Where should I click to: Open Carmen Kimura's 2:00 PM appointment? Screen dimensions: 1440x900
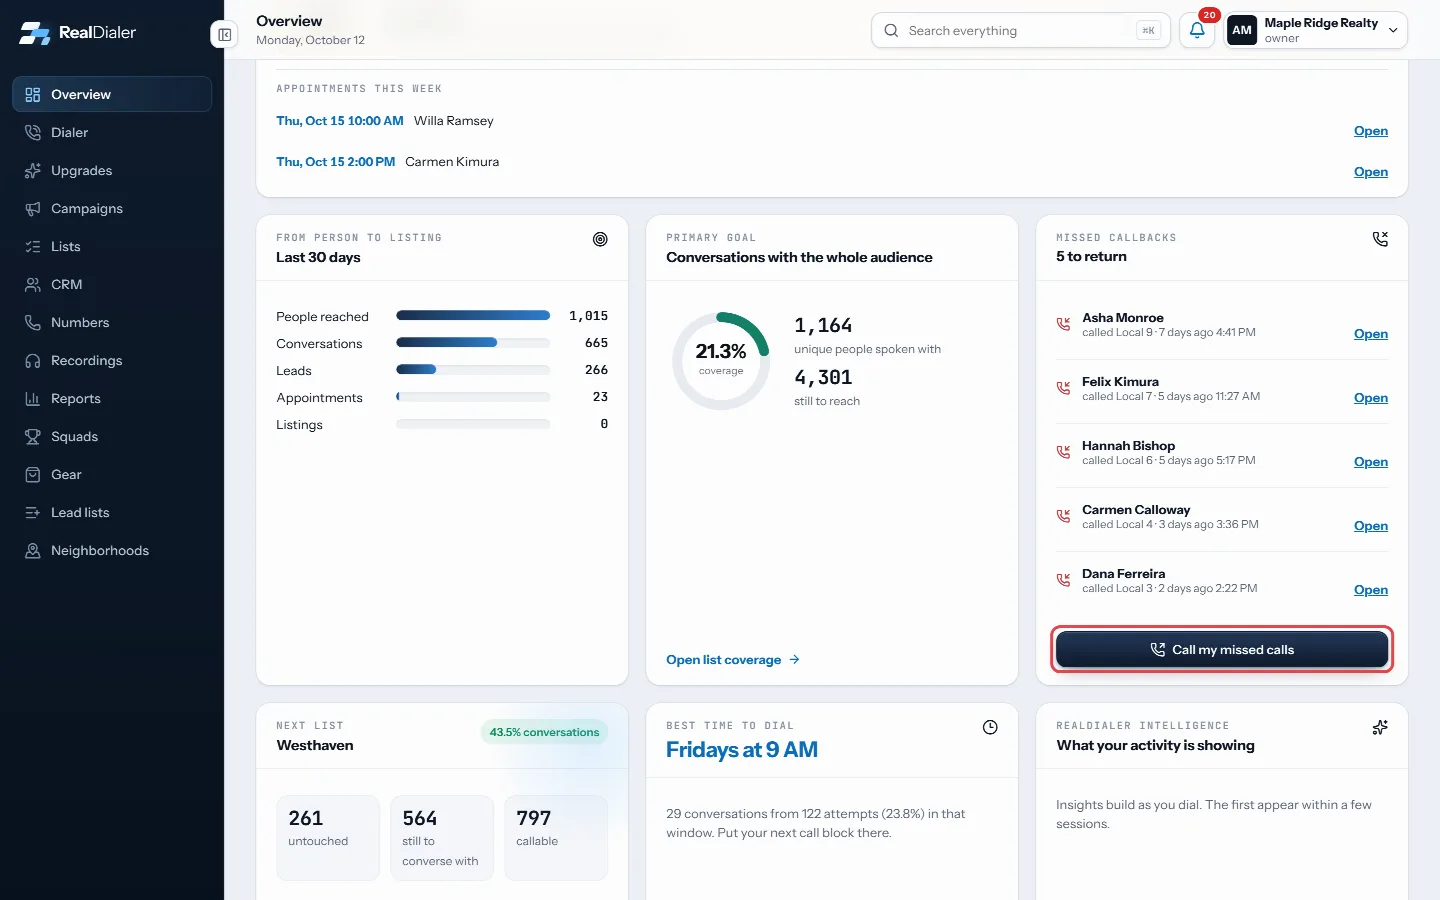click(1371, 172)
